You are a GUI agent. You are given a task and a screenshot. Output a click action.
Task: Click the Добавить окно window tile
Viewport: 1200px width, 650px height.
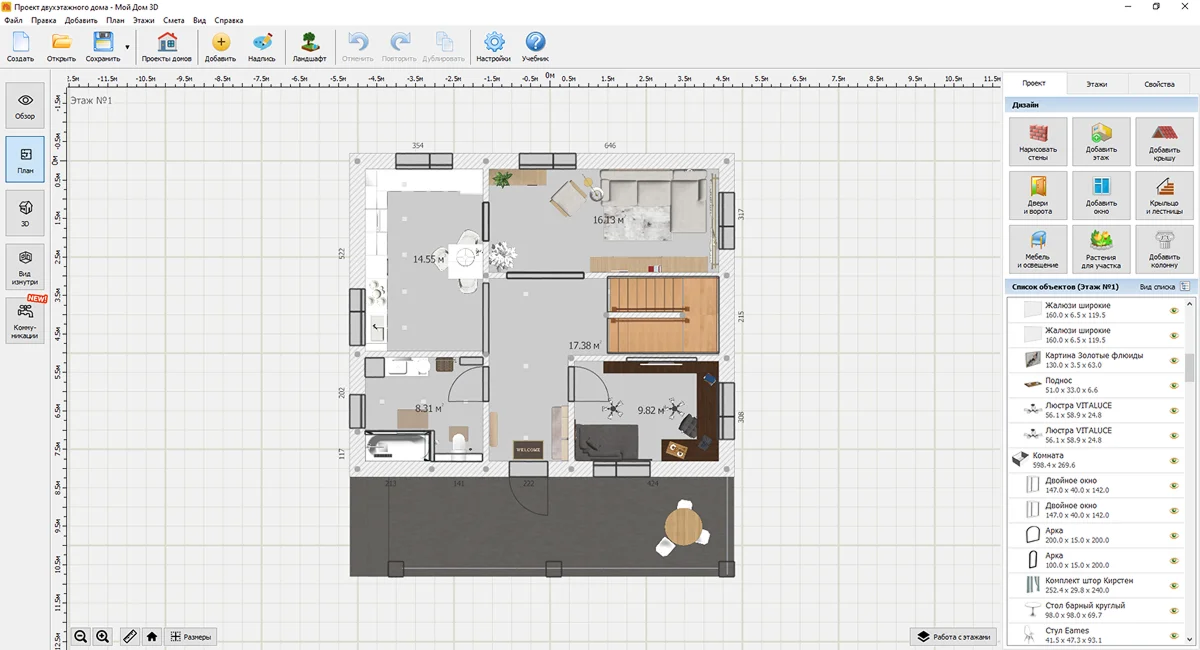pos(1101,195)
